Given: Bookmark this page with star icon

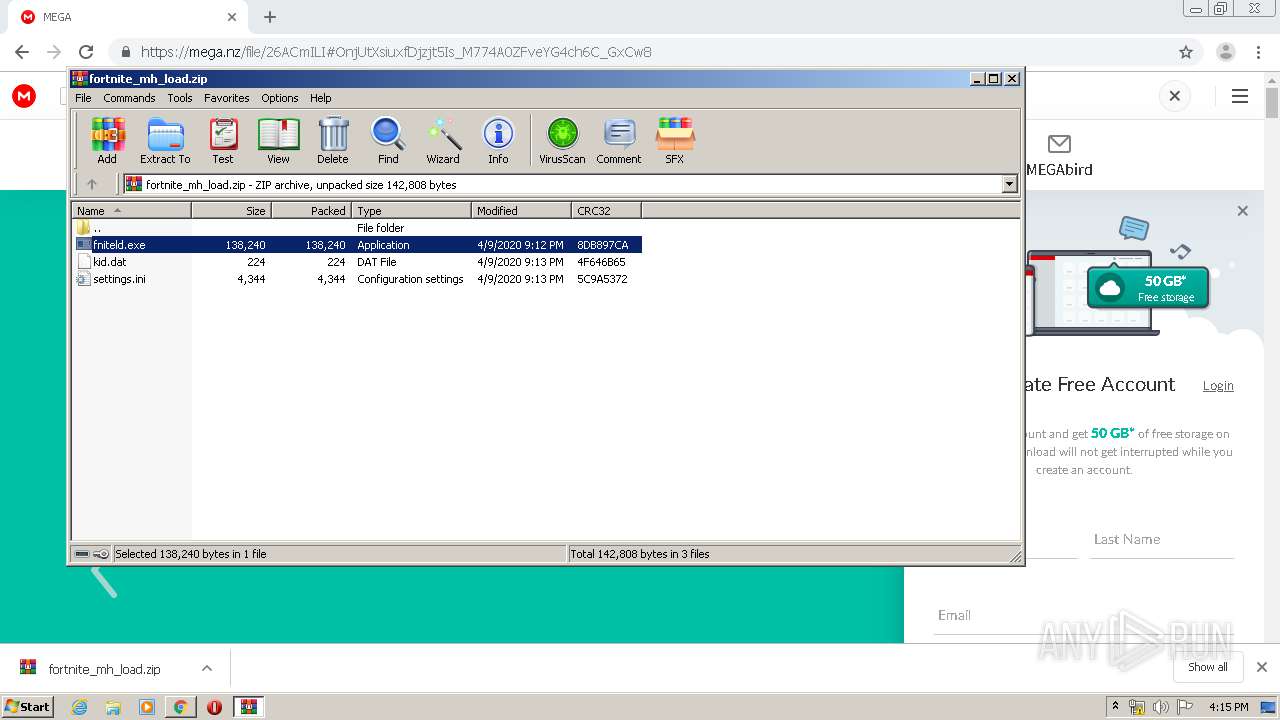Looking at the screenshot, I should (1186, 52).
